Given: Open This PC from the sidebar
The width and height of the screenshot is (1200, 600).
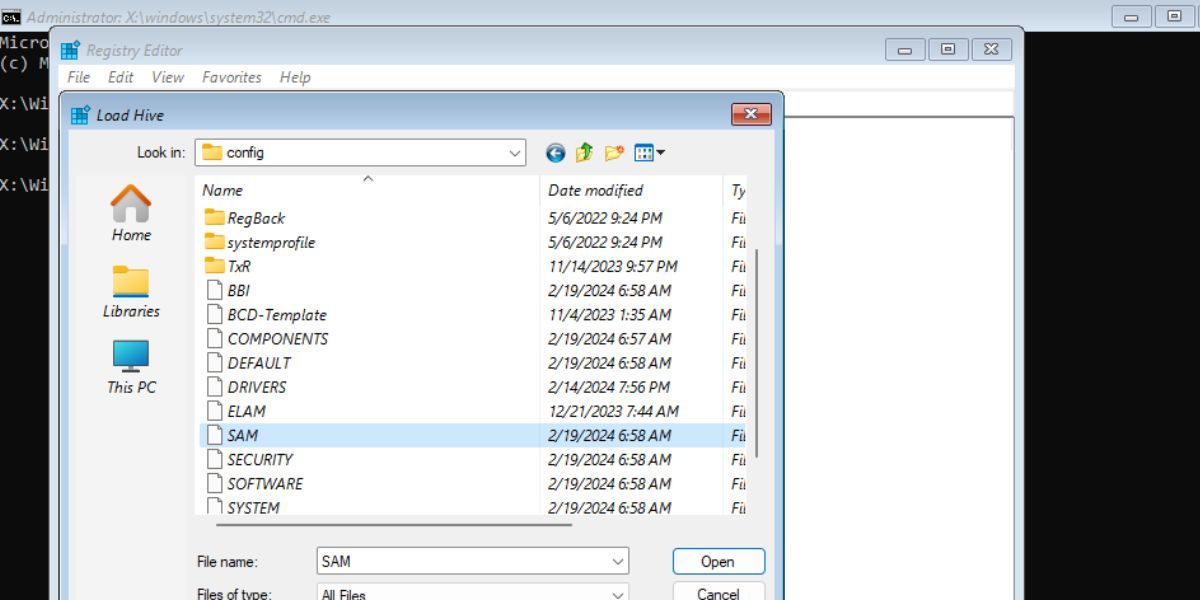Looking at the screenshot, I should click(130, 365).
